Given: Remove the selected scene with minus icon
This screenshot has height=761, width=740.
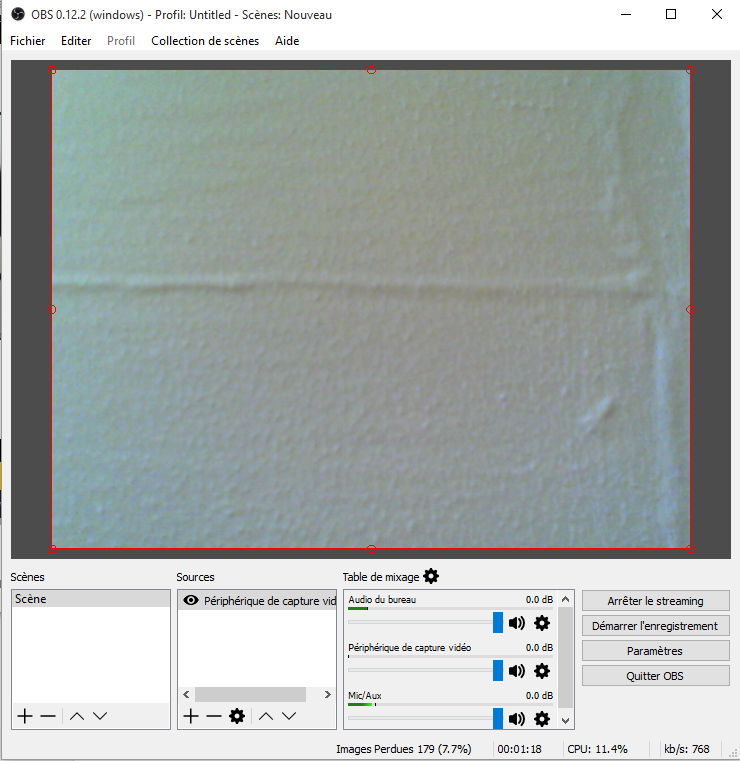Looking at the screenshot, I should [48, 716].
